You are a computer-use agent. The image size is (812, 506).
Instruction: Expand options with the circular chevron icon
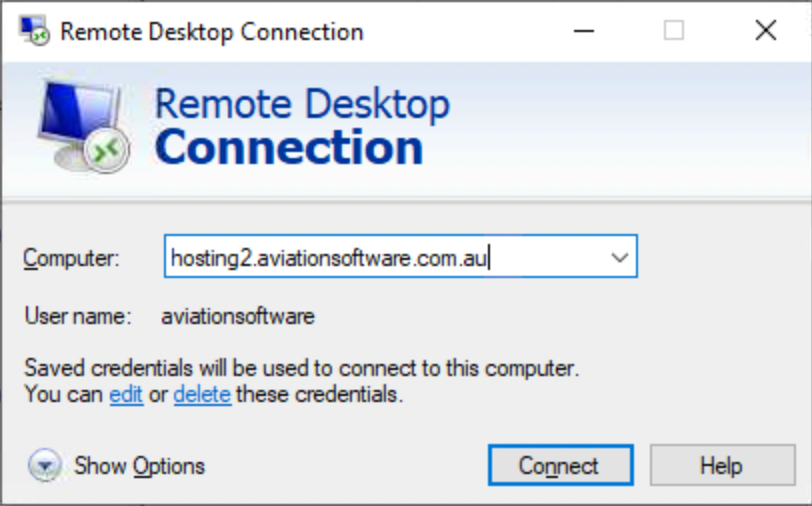point(45,466)
